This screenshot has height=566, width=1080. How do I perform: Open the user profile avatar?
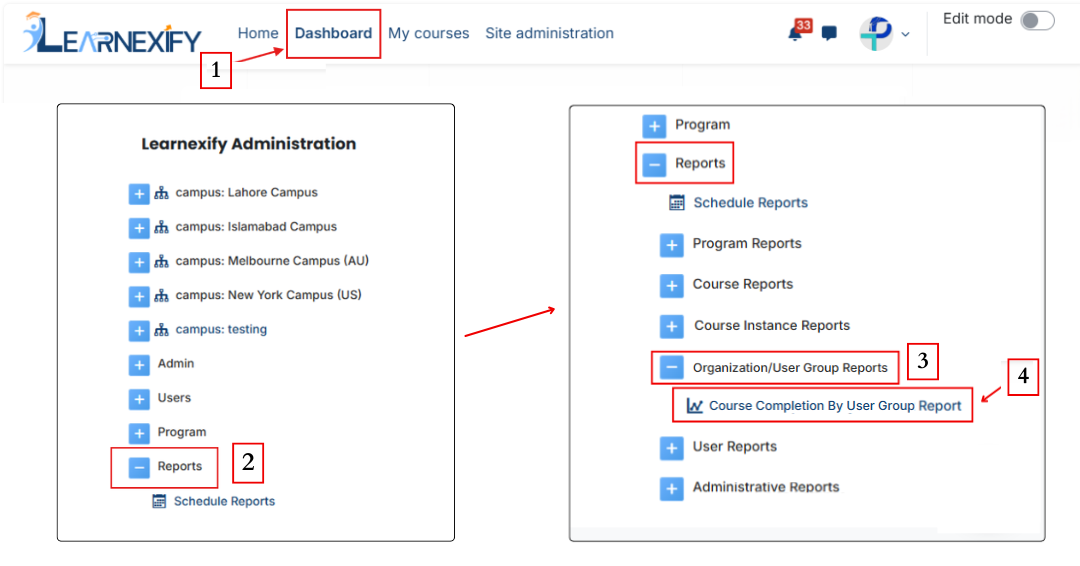pyautogui.click(x=876, y=33)
